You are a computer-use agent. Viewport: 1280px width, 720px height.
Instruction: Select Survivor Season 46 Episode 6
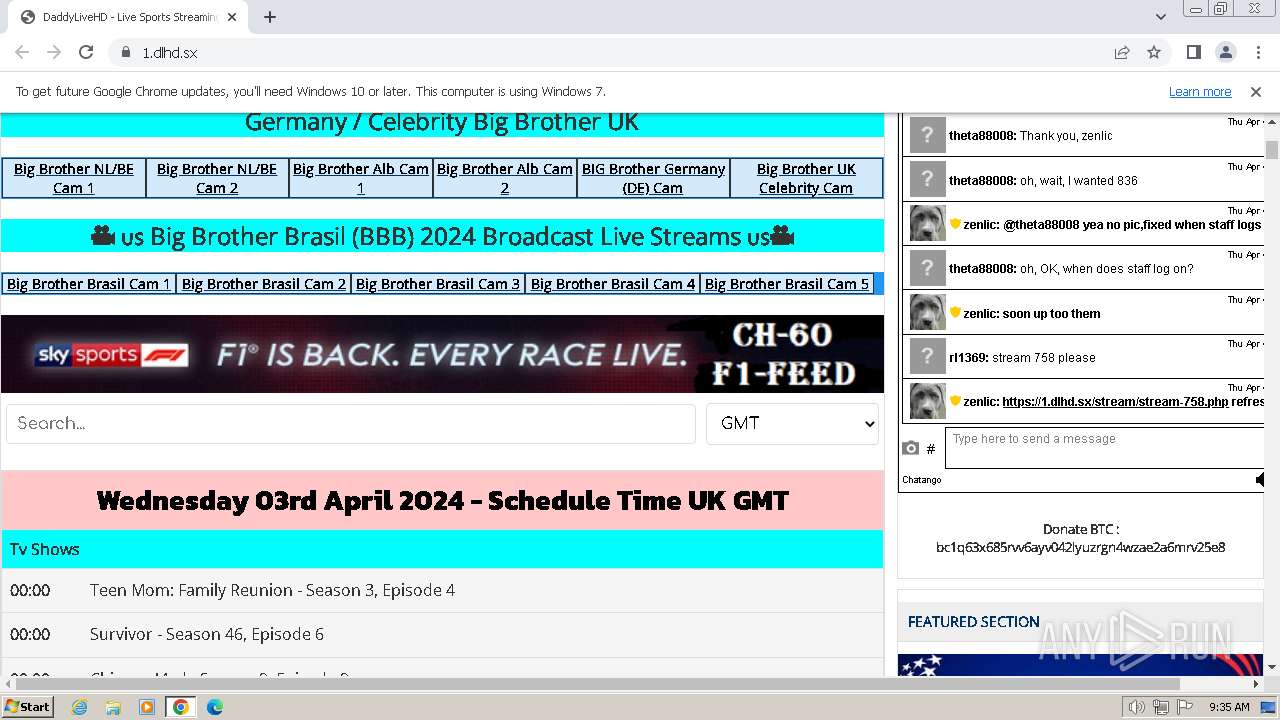[x=442, y=634]
